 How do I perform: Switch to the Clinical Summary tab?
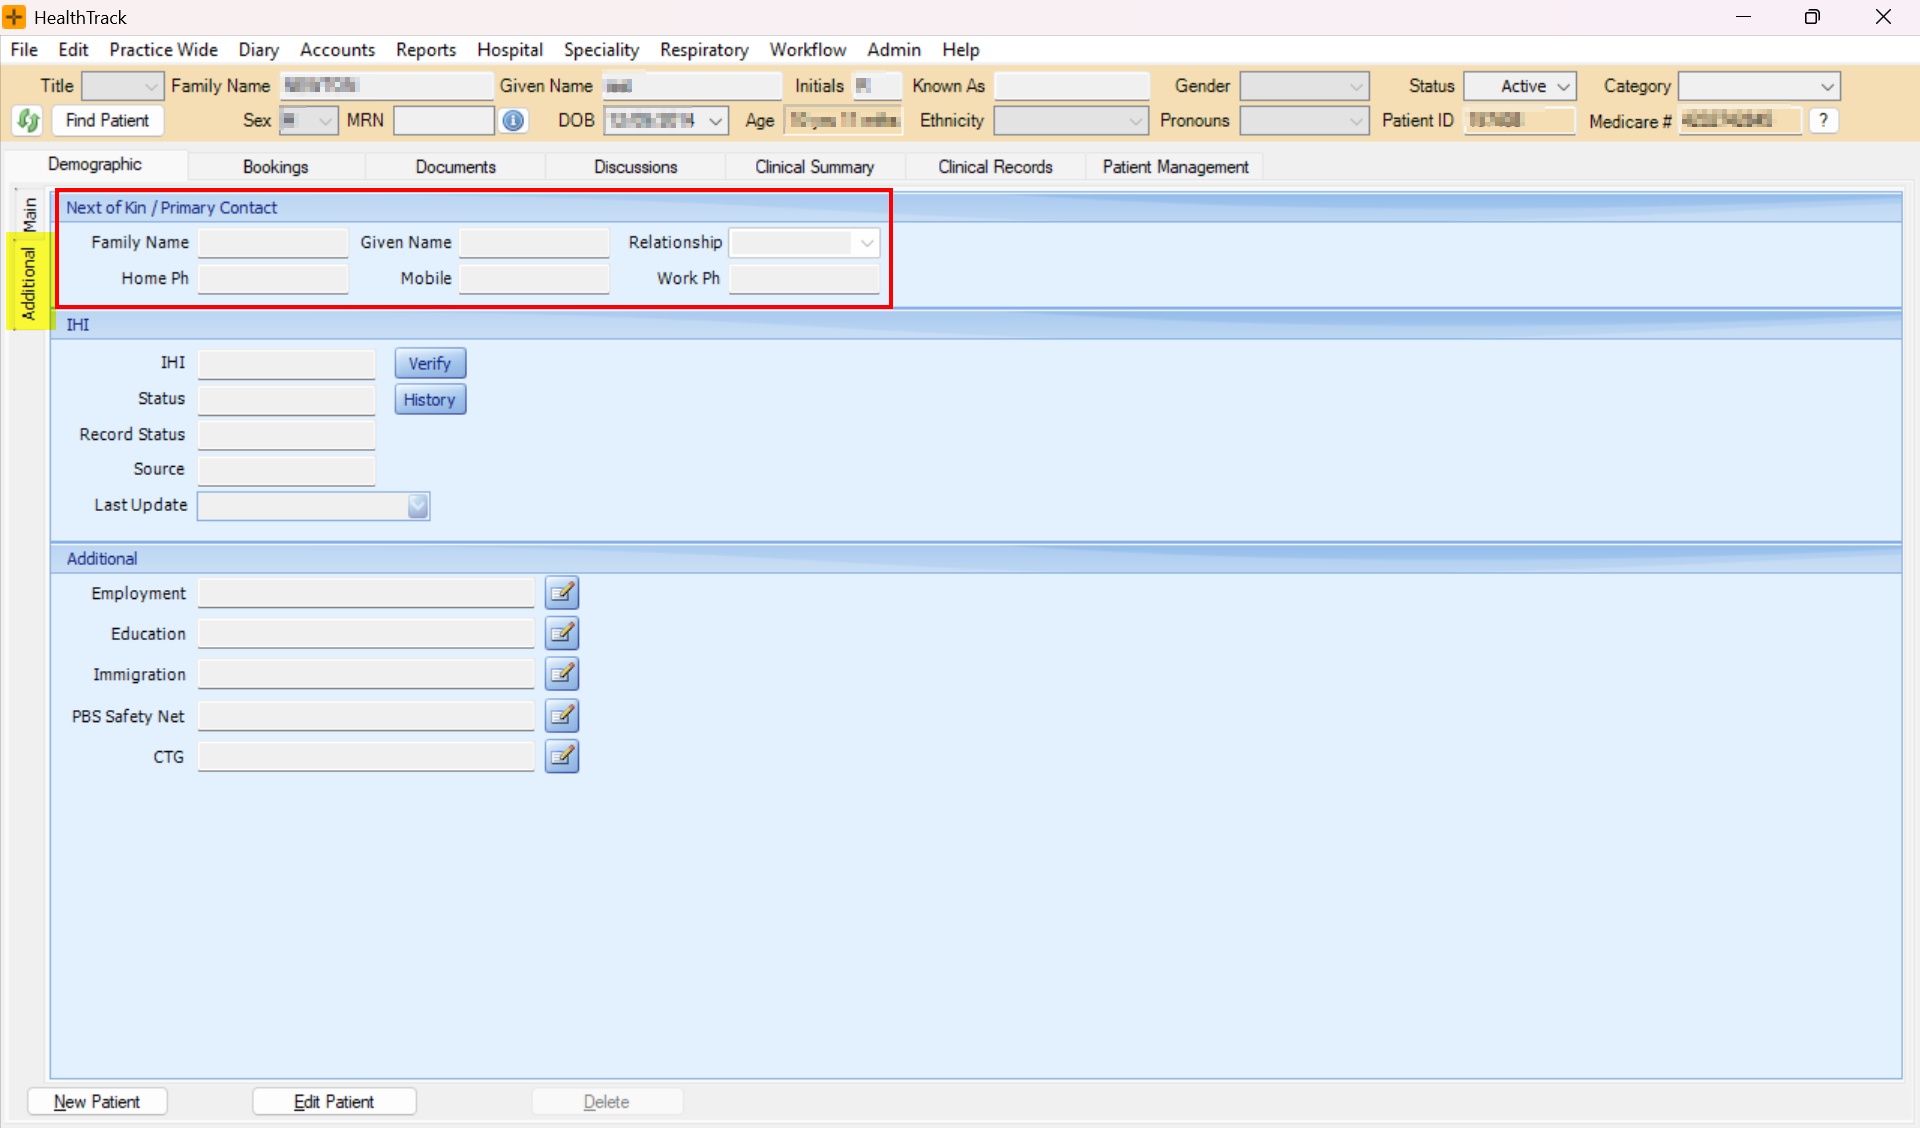tap(814, 167)
